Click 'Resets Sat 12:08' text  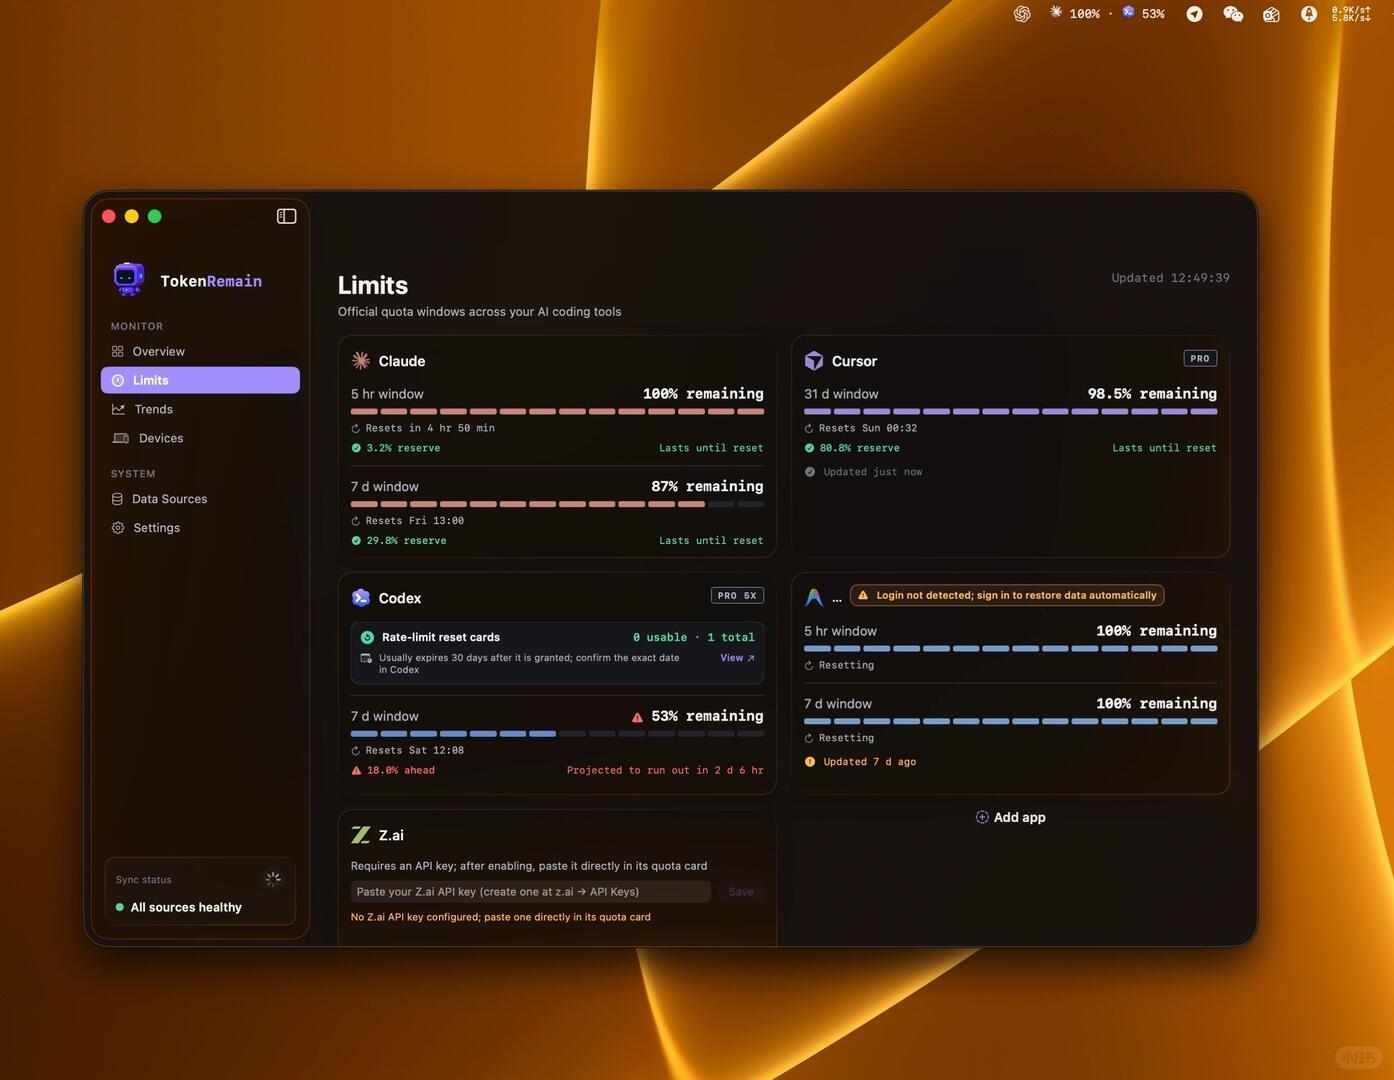pyautogui.click(x=415, y=751)
